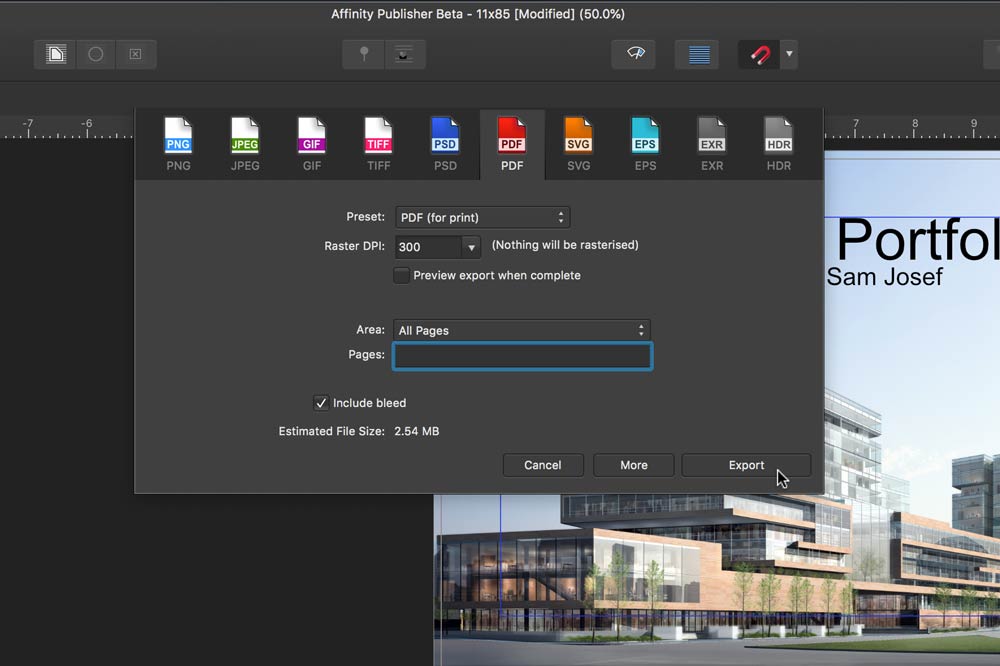Click the Sam Josef text

[885, 277]
